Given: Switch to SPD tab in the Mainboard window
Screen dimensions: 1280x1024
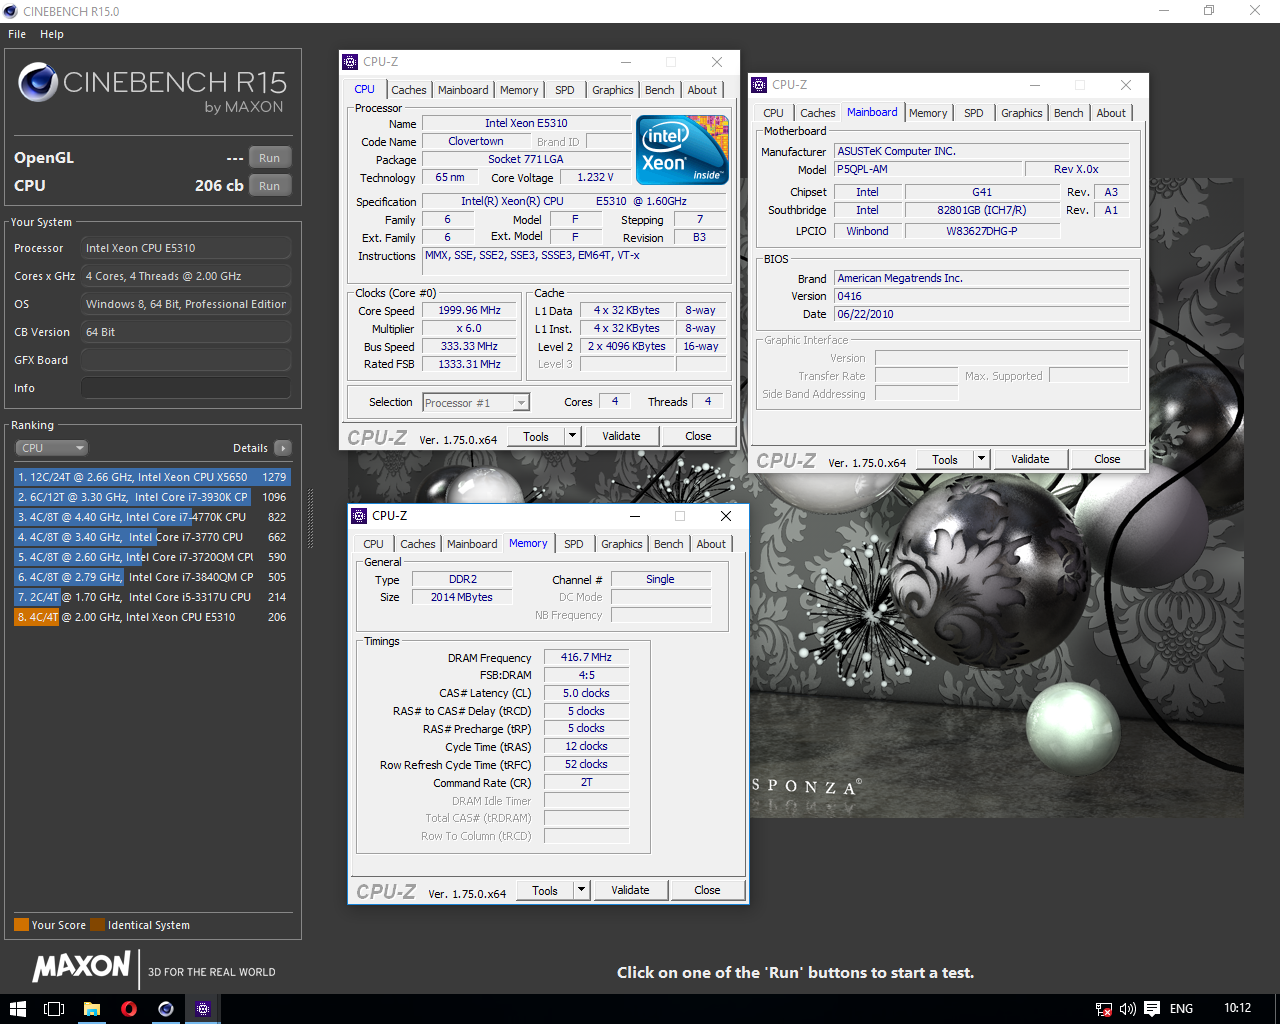Looking at the screenshot, I should tap(974, 113).
